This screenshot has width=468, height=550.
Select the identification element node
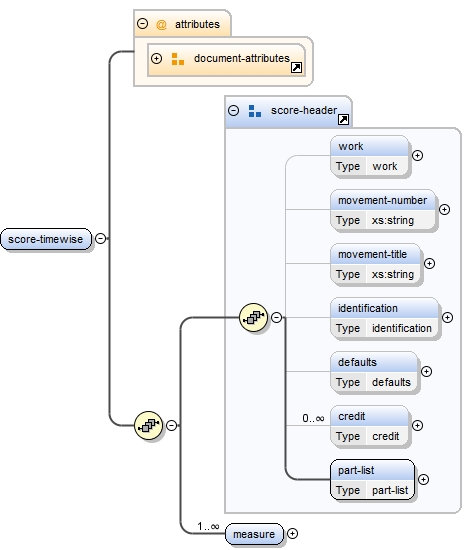pos(385,318)
